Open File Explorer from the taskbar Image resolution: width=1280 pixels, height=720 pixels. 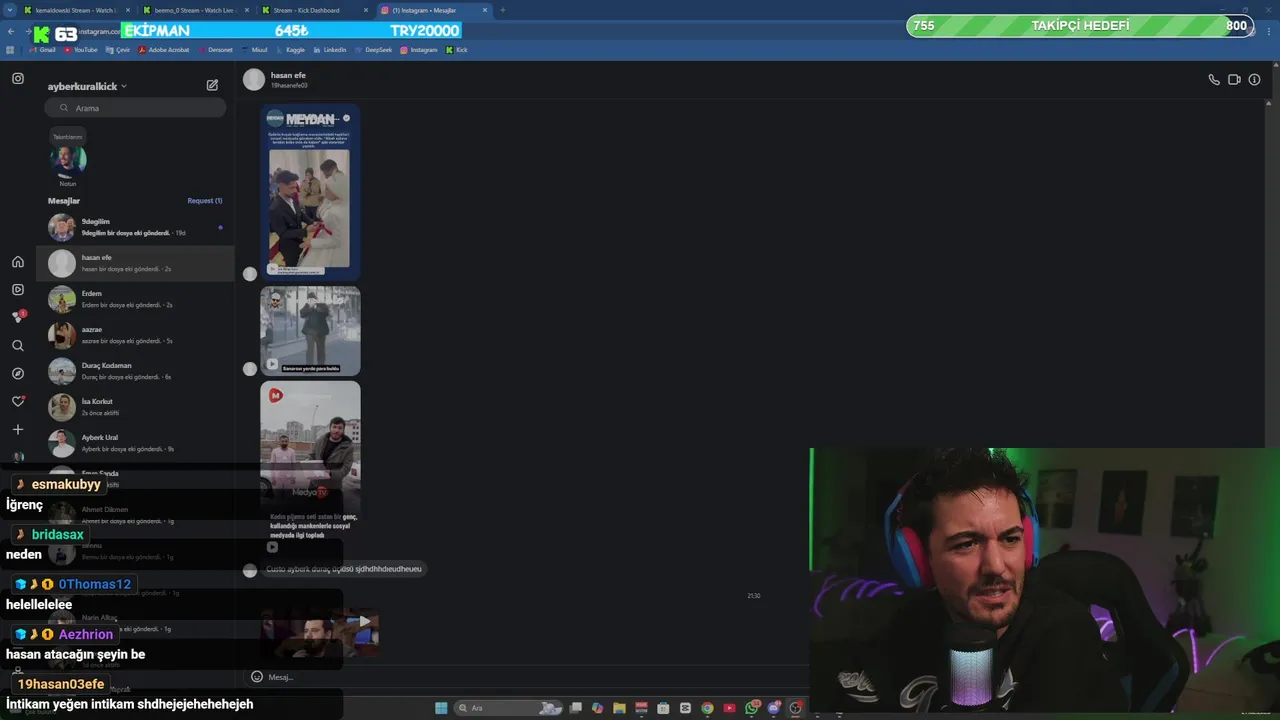619,708
